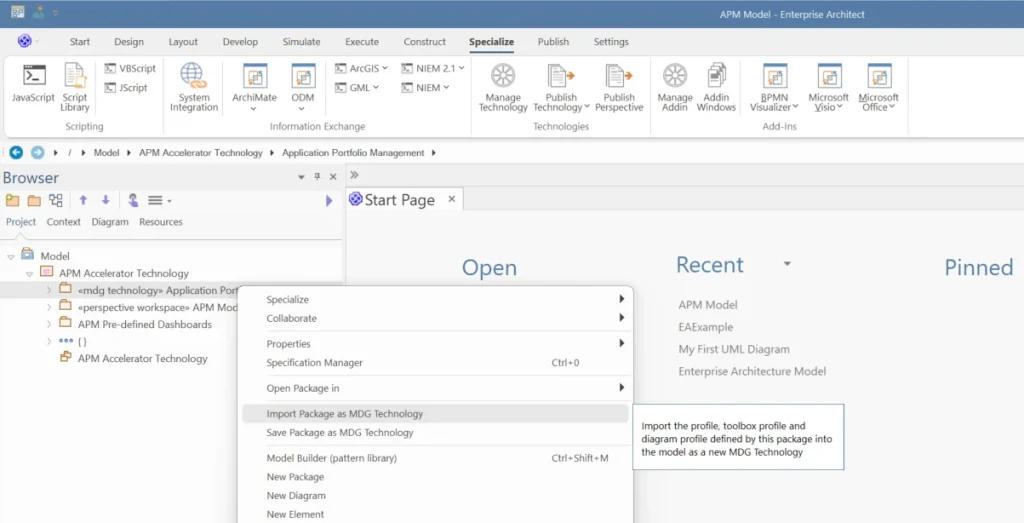Open the Recent list dropdown arrow

pos(787,264)
